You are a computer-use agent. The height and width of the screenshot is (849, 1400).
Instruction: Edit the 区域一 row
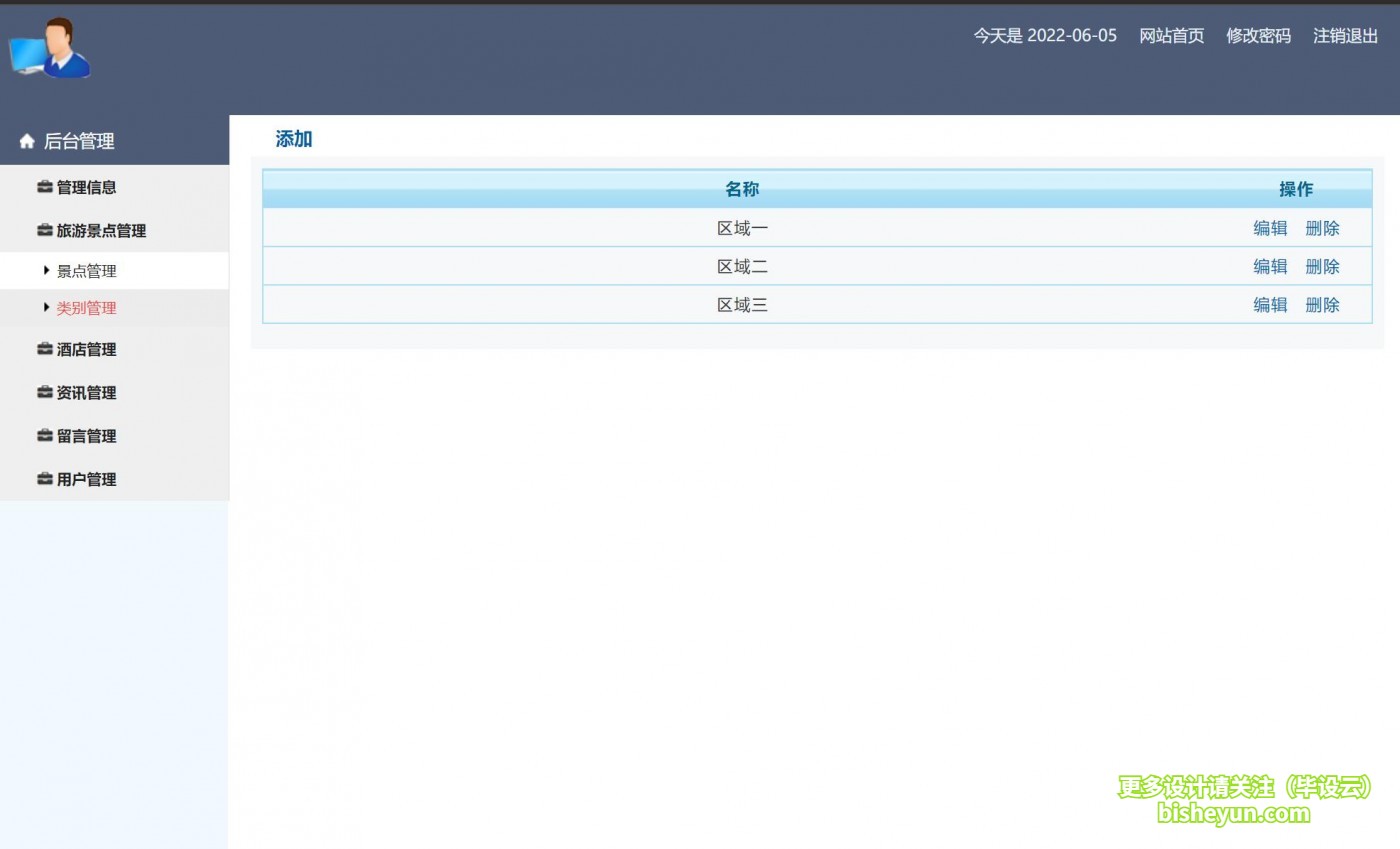coord(1270,228)
